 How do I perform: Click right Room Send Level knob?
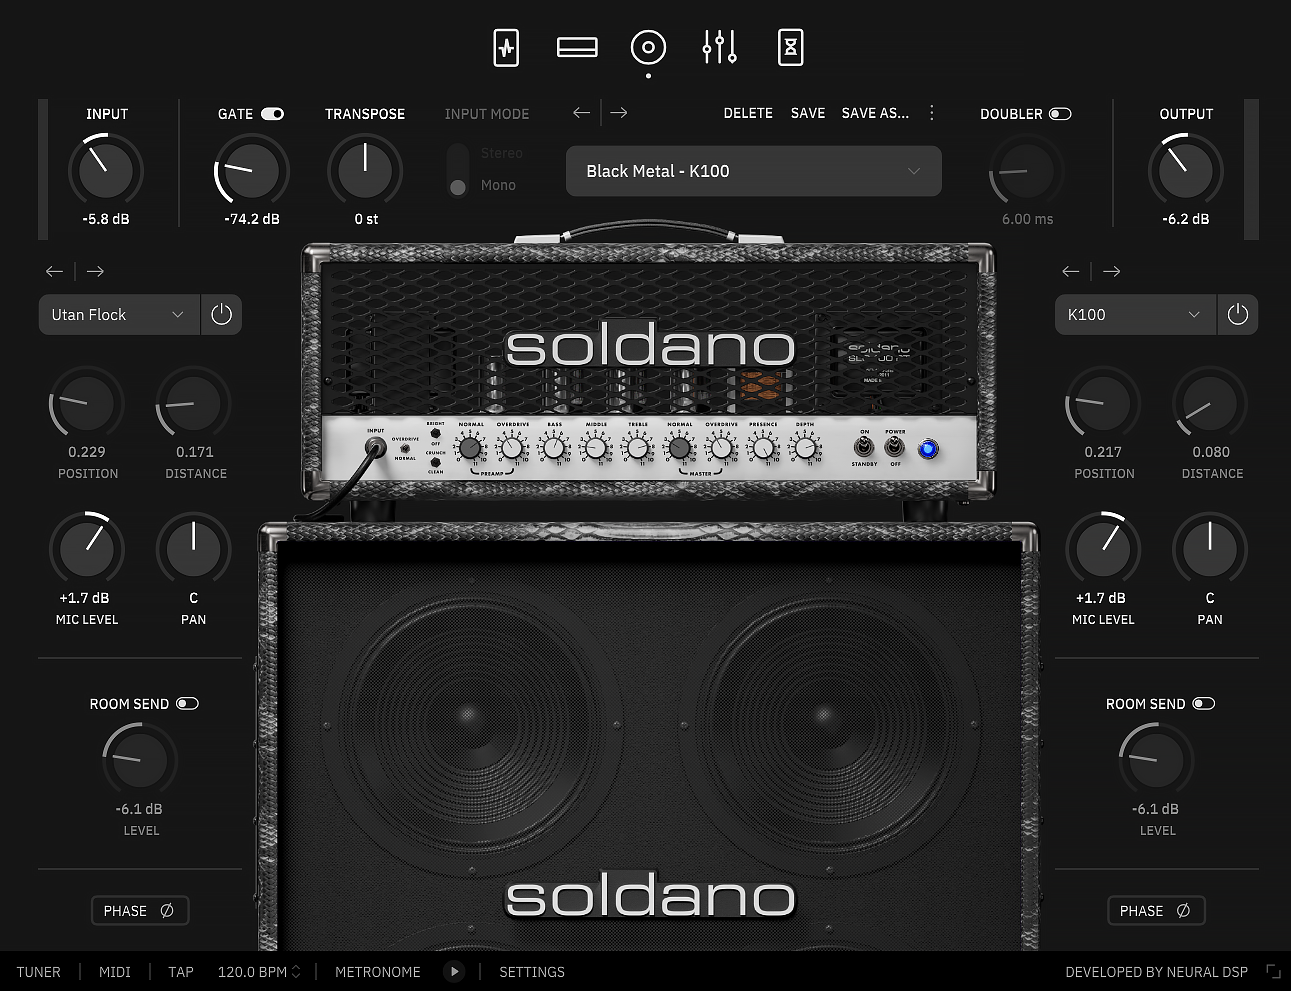[1156, 759]
